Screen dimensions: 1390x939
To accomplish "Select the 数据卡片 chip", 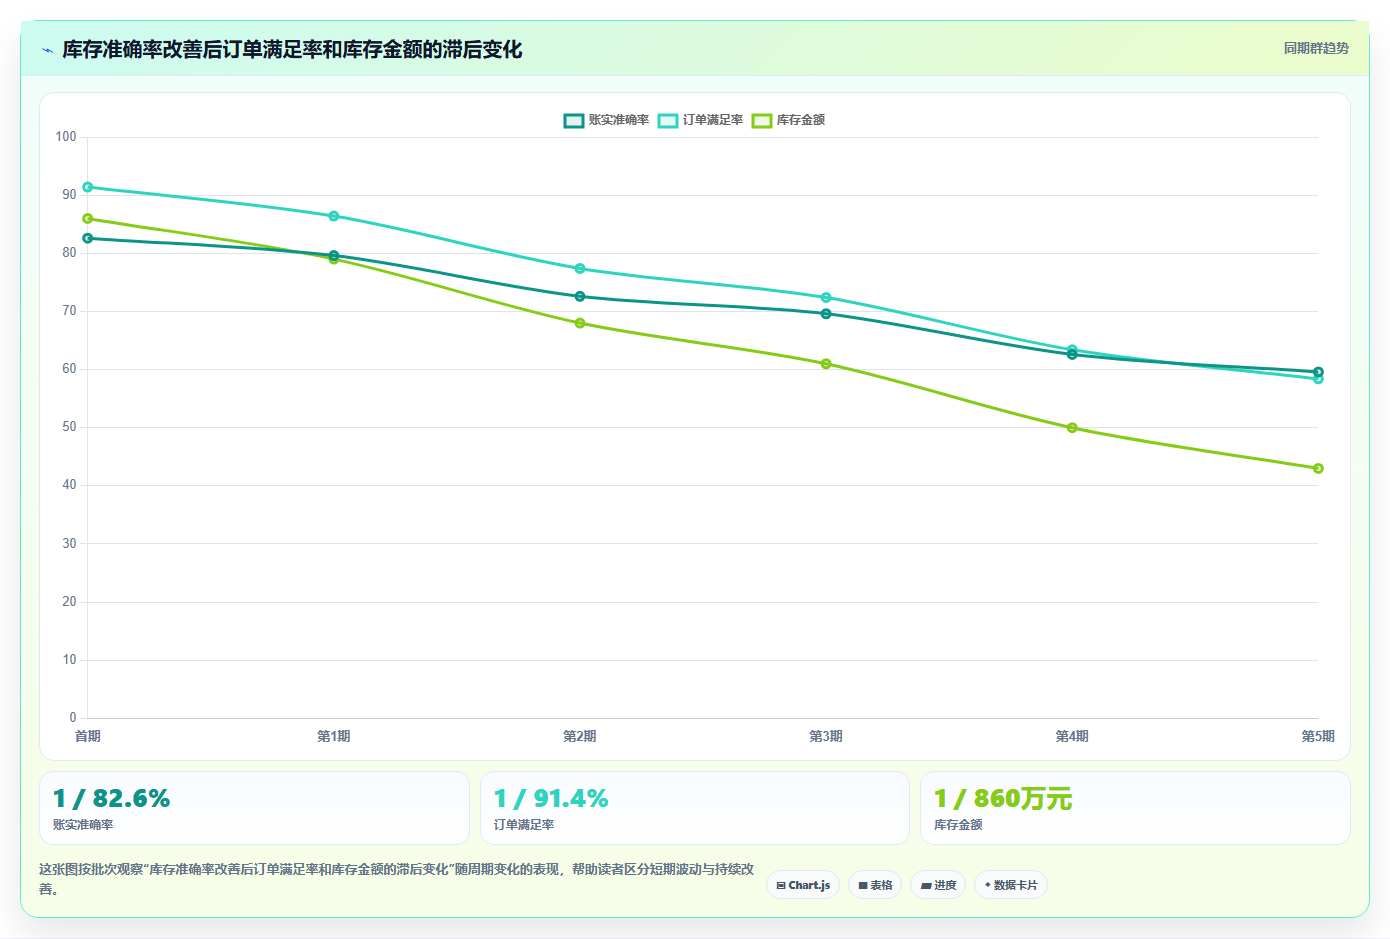I will tap(1011, 885).
